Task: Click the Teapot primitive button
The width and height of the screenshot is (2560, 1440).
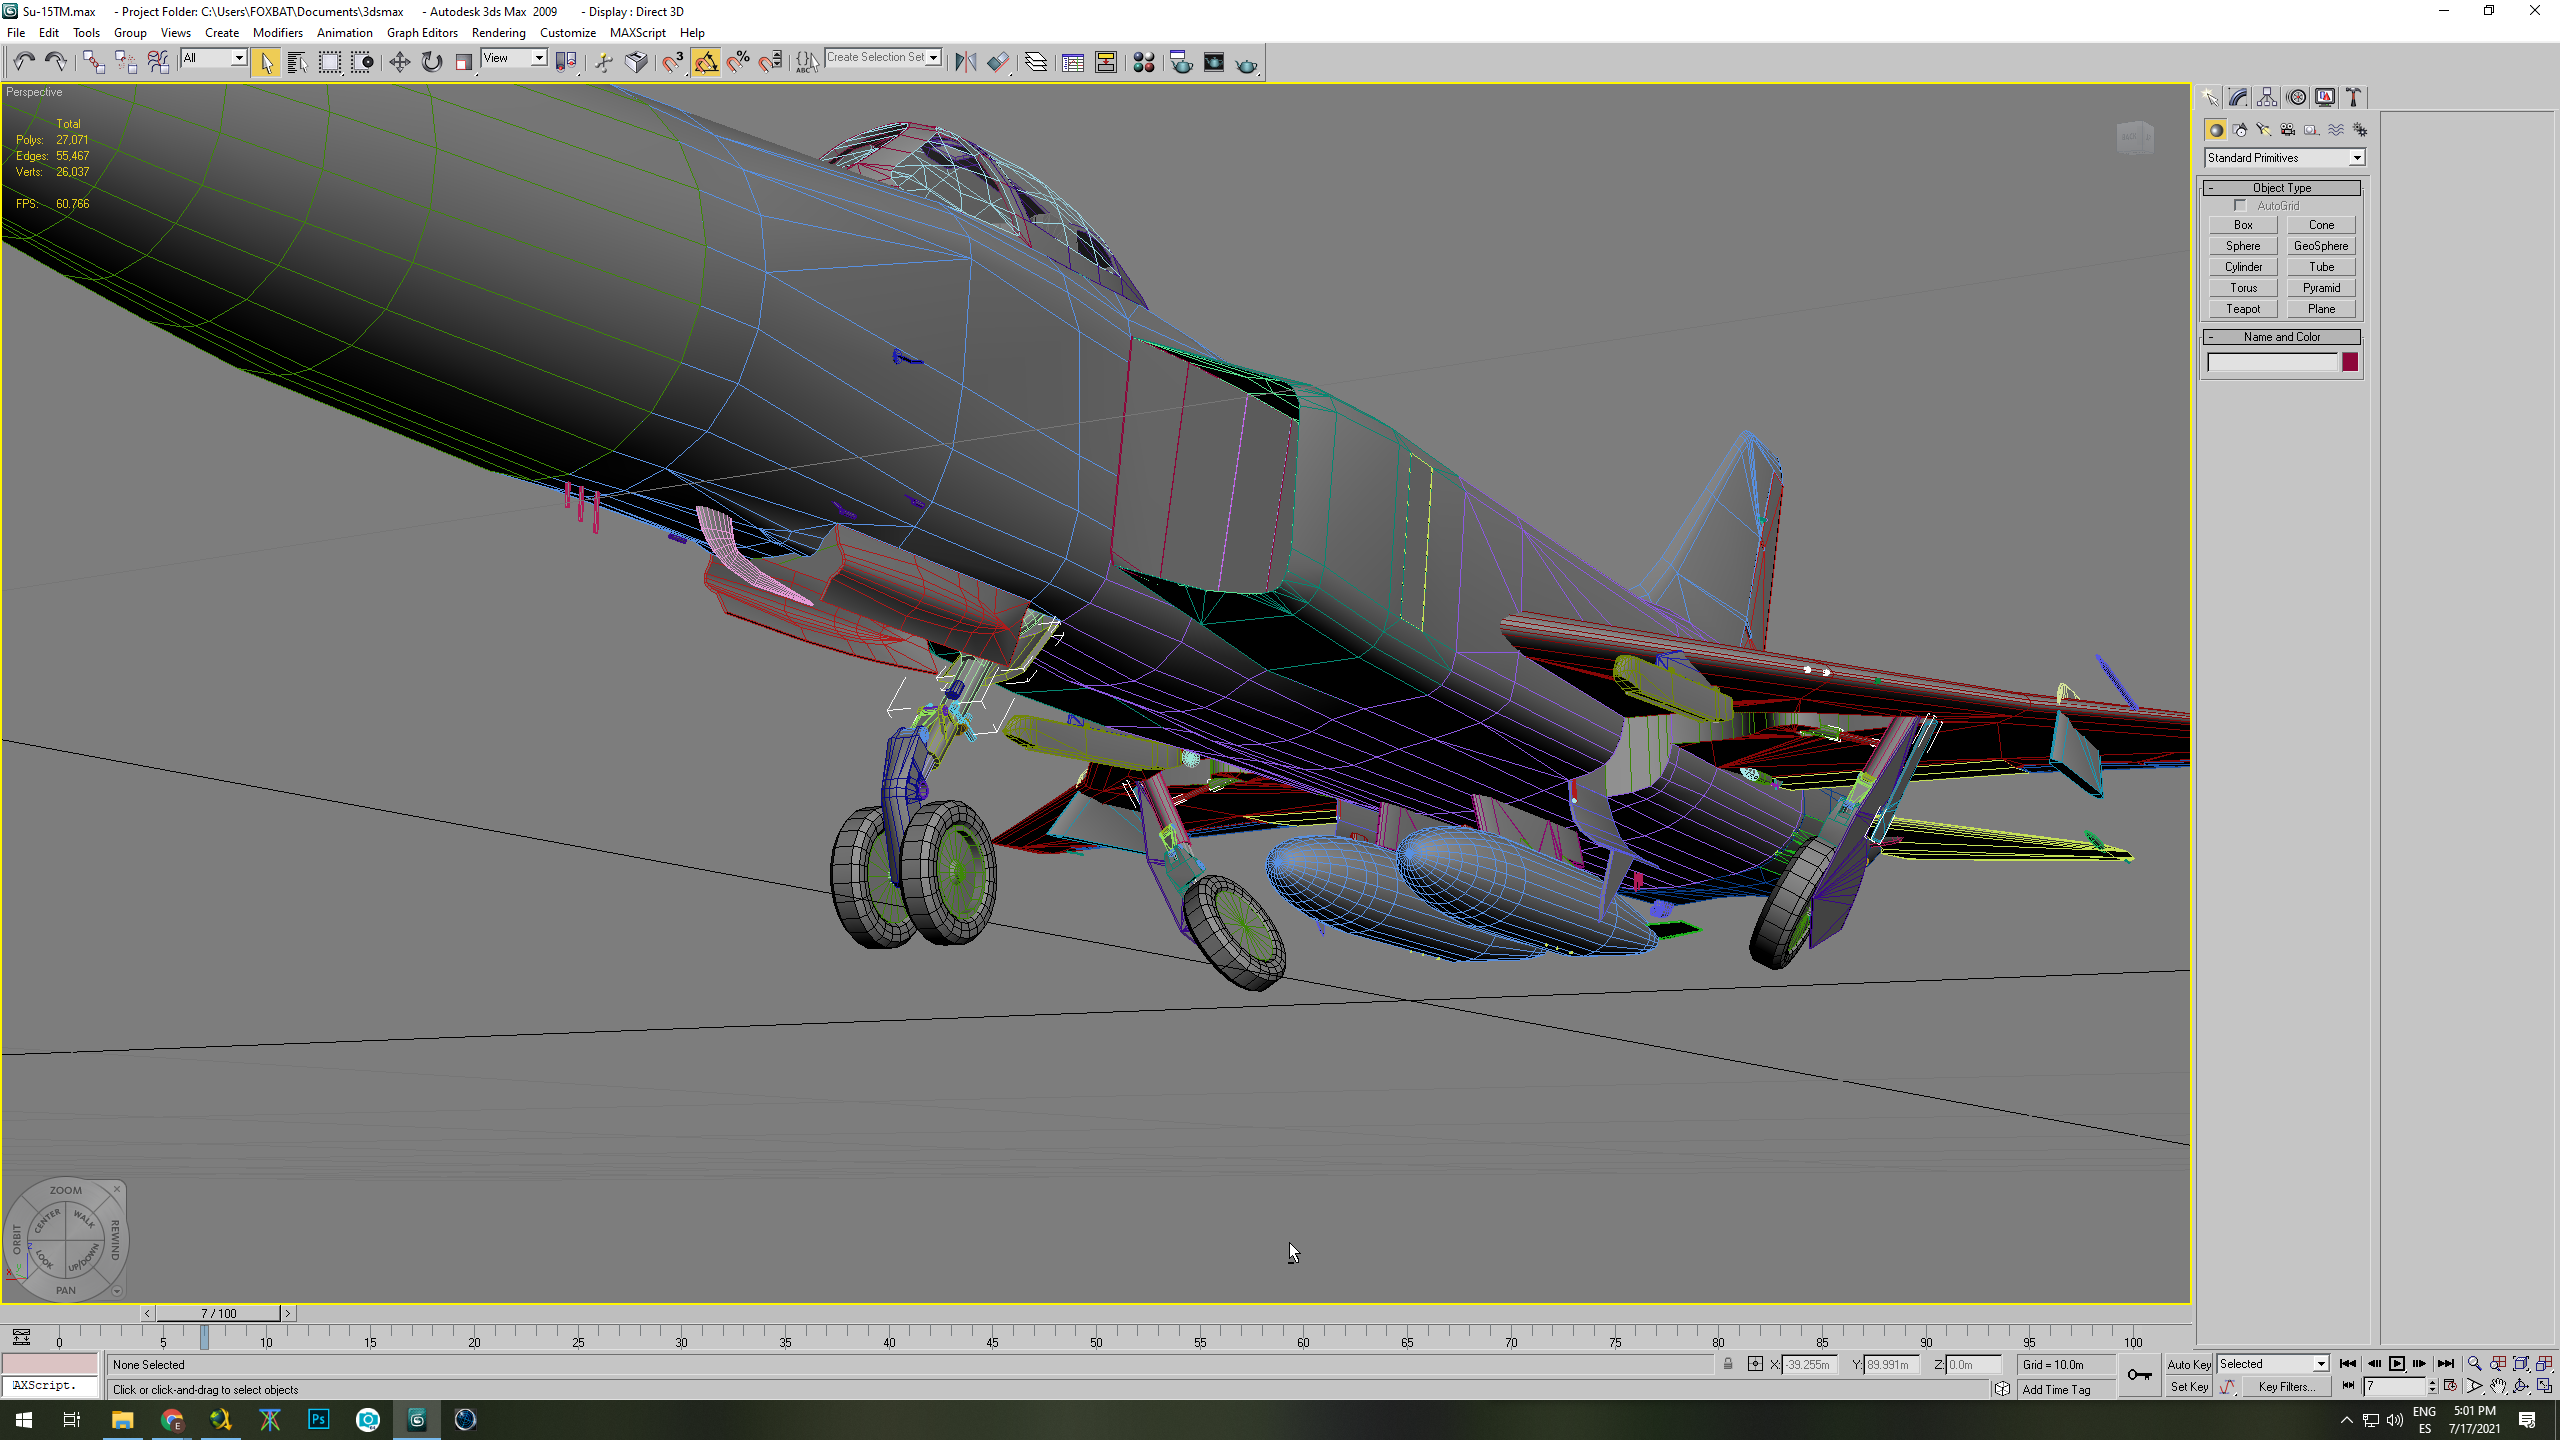Action: [2243, 309]
